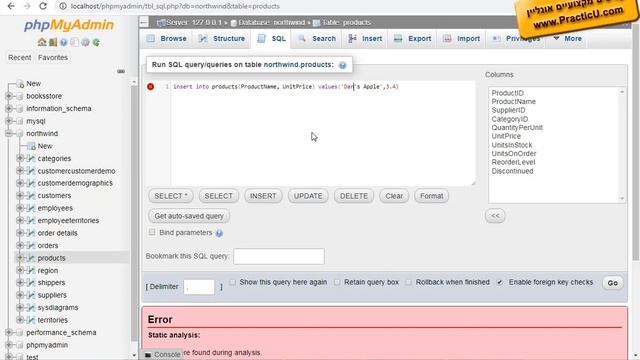Open the navigation settings gear icon
This screenshot has width=640, height=360.
point(85,42)
